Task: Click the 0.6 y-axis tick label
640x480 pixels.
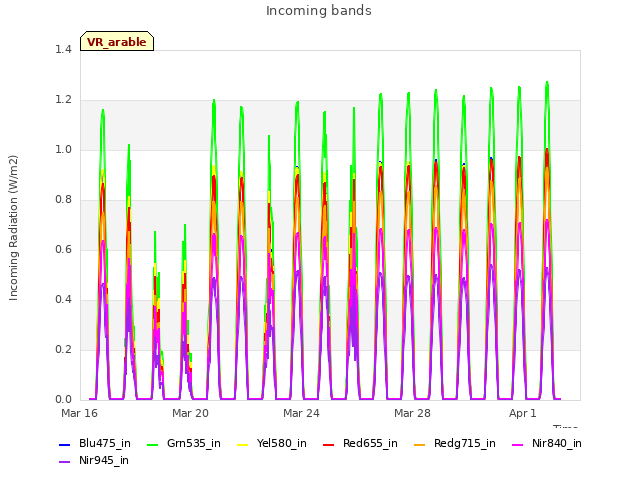Action: 63,249
